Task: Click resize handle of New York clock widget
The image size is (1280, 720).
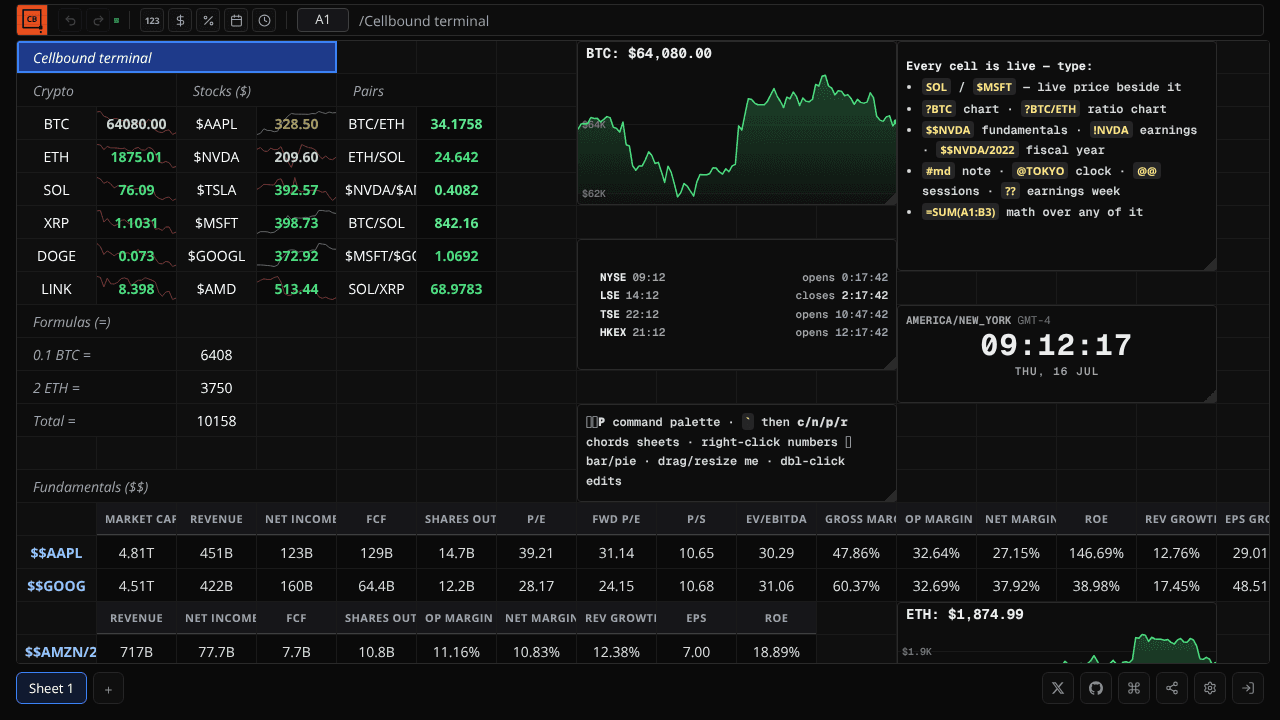Action: 1210,396
